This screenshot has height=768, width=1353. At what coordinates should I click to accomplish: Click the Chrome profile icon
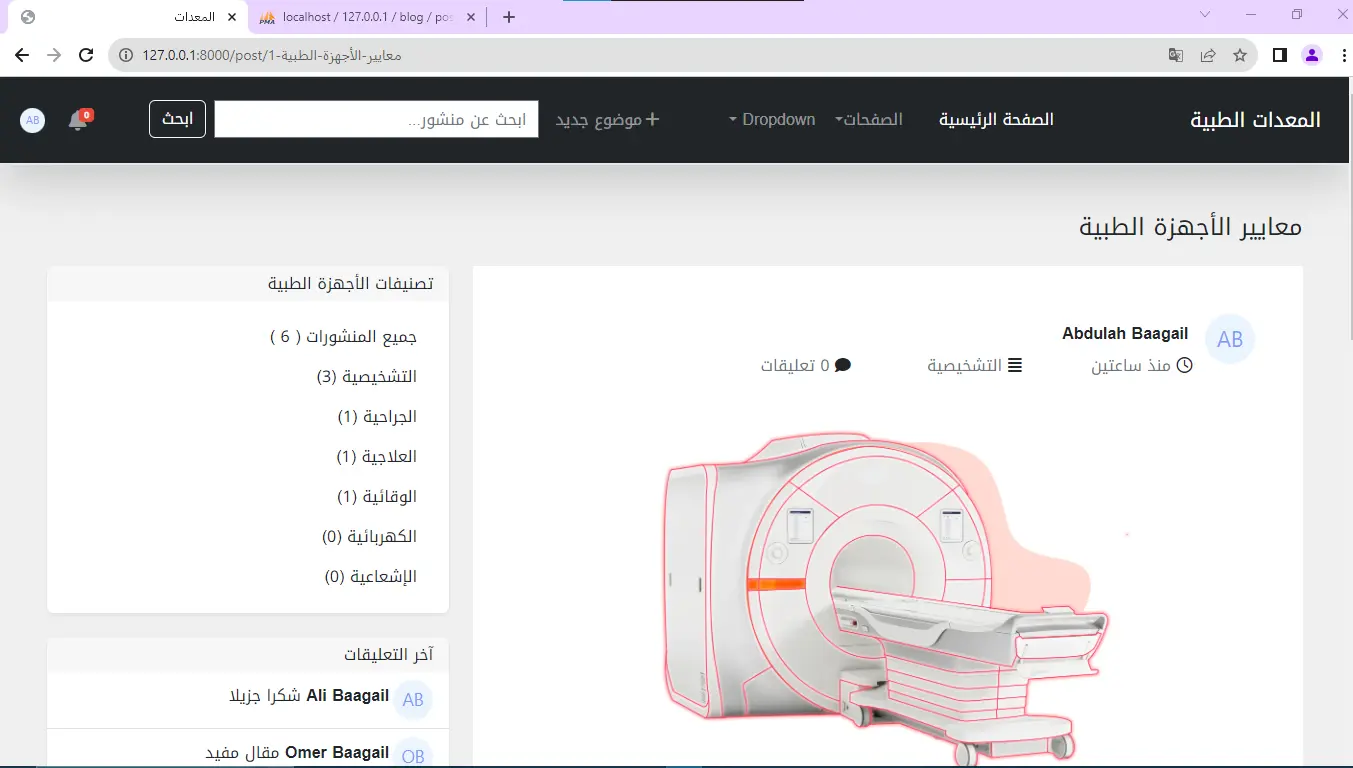point(1312,55)
